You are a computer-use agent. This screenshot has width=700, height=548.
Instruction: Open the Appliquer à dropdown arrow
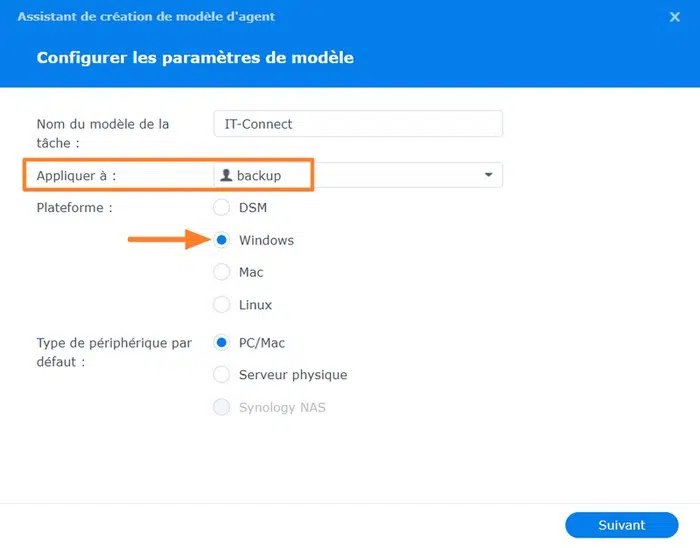pos(488,175)
